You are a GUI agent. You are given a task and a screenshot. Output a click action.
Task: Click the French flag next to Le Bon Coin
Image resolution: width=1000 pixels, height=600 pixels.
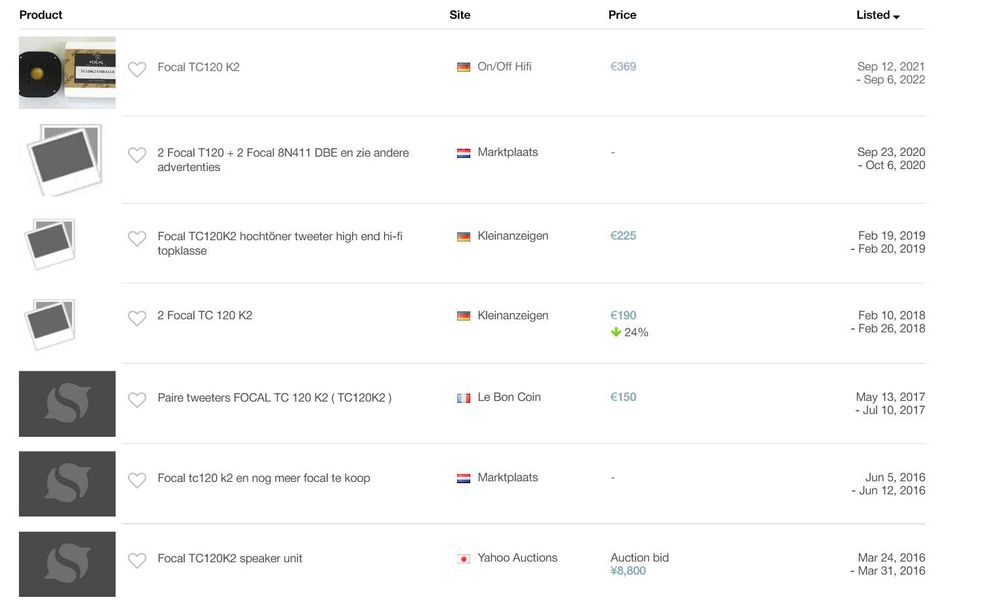(x=463, y=398)
